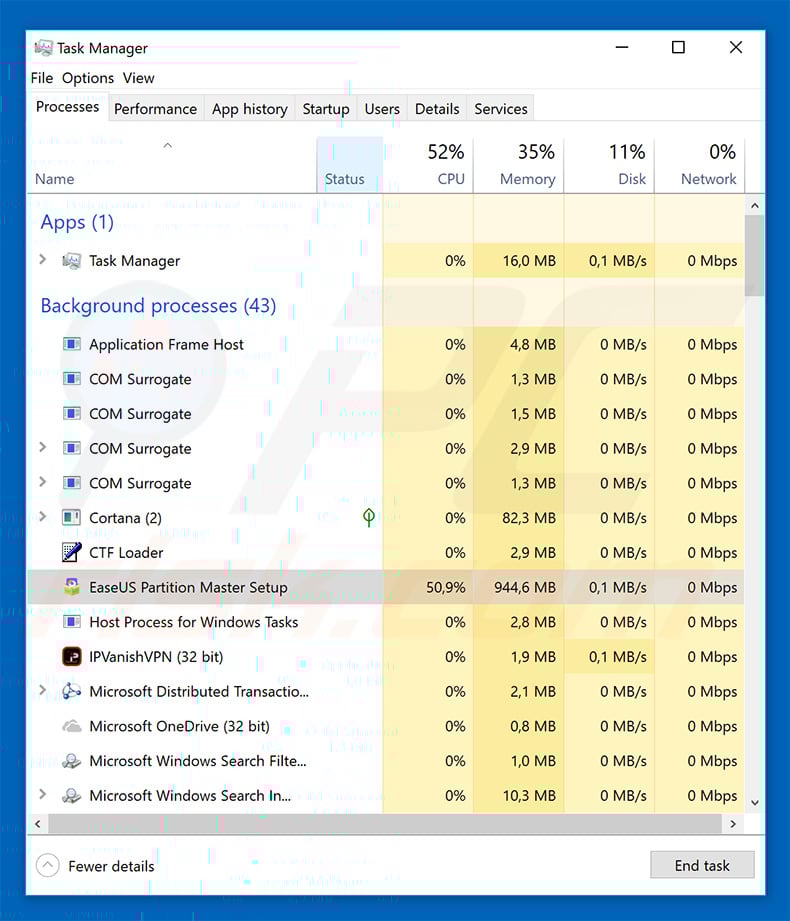Click the Task Manager title bar icon
The width and height of the screenshot is (790, 921).
coord(43,48)
